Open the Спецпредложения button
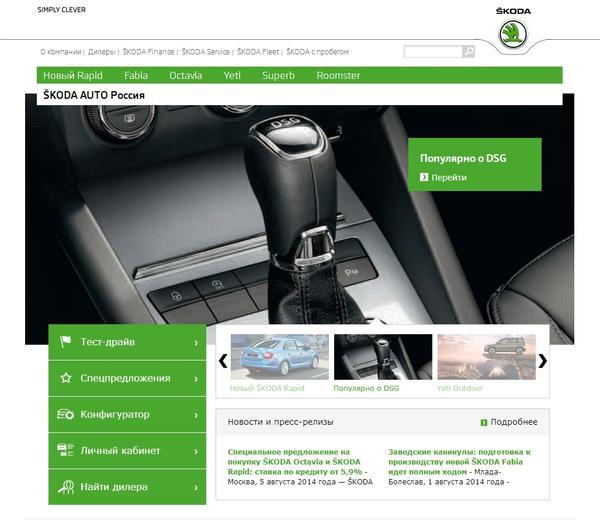Screen dimensions: 600x520 127,378
